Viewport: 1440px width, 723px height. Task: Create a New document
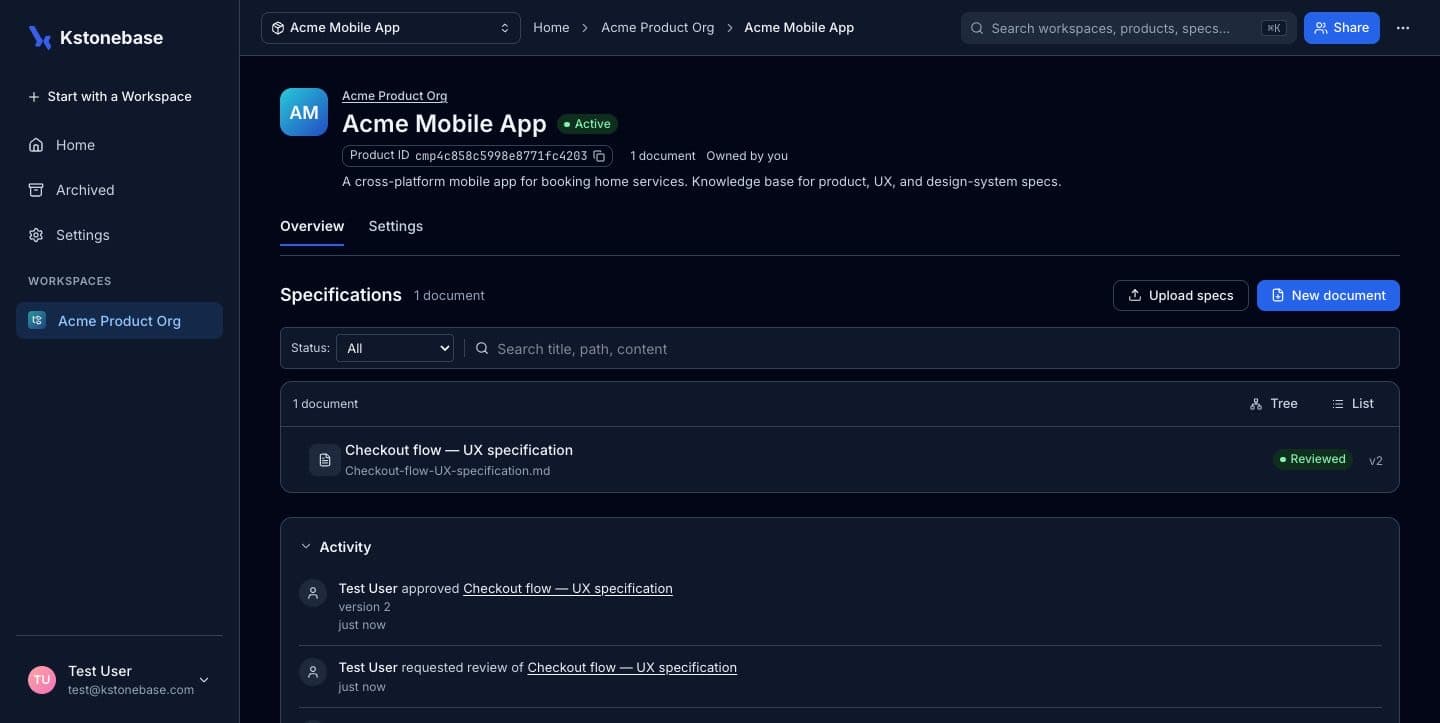(x=1328, y=295)
